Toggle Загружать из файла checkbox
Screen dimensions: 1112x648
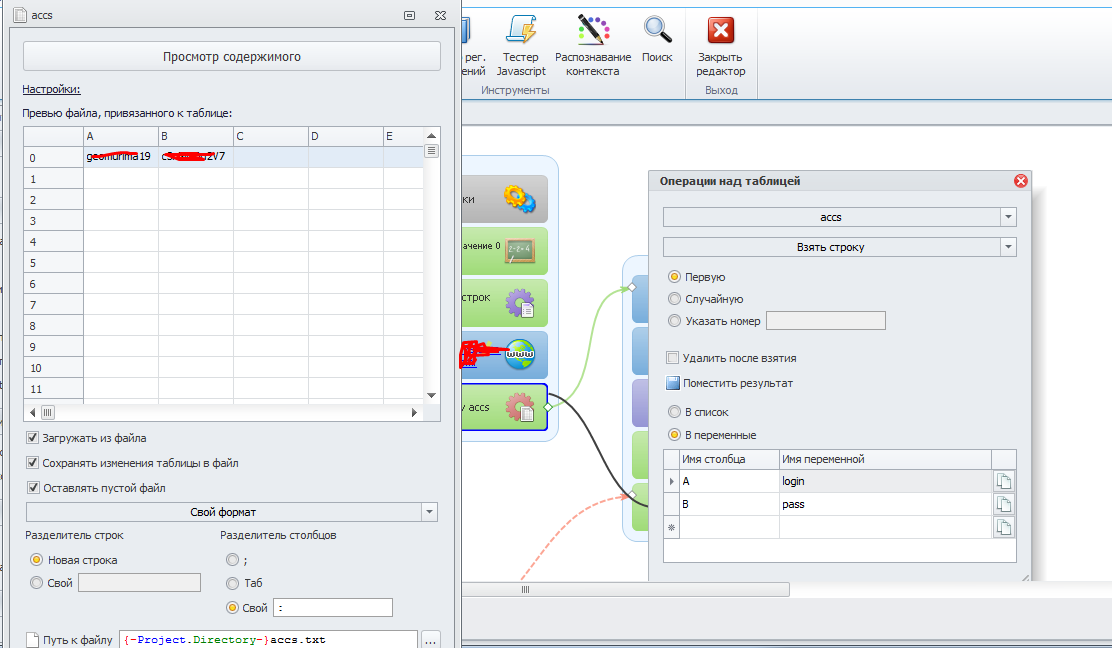coord(32,437)
